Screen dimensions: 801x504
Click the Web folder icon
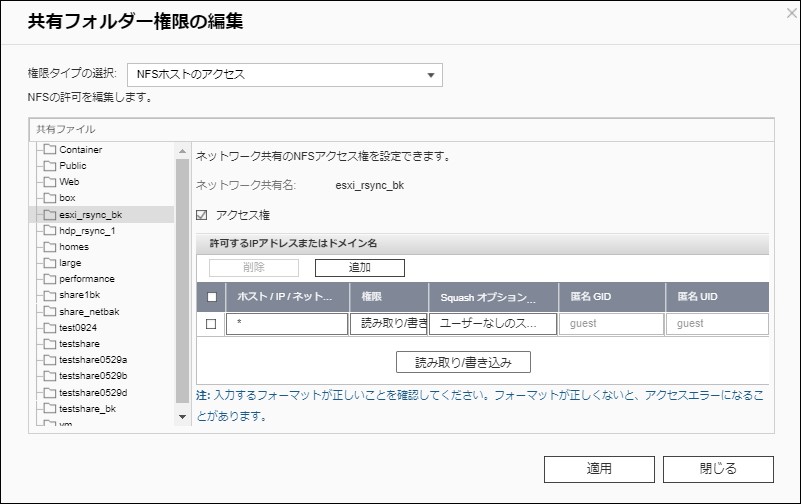pyautogui.click(x=50, y=182)
